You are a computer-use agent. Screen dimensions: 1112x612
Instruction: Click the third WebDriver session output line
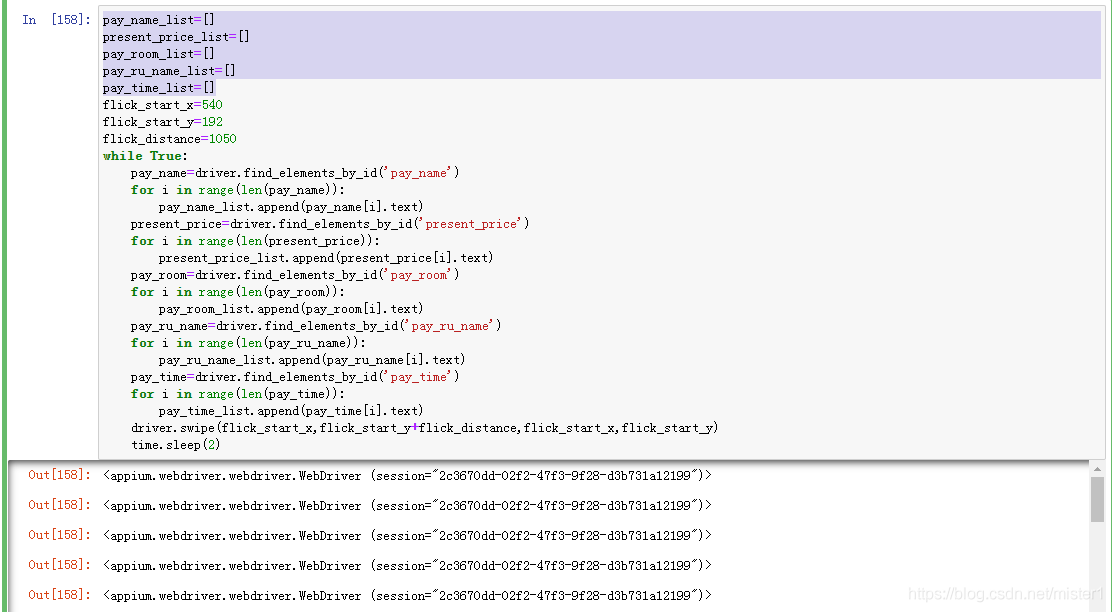407,535
